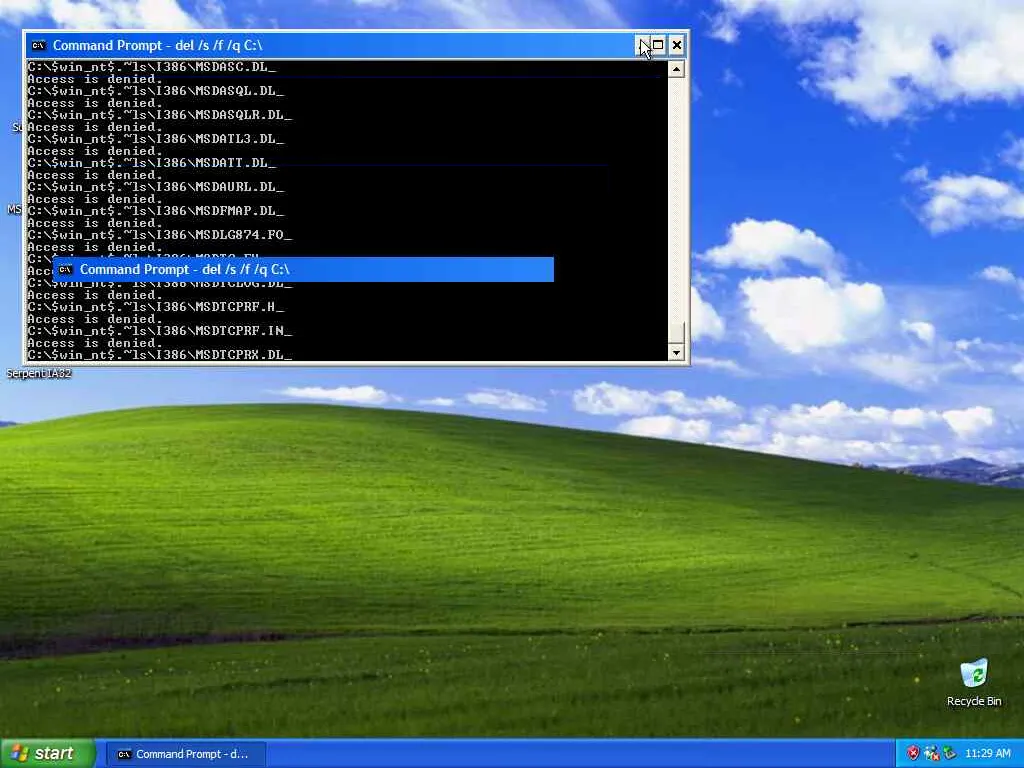
Task: Click the MSDASQLR.DL_ output line
Action: (x=159, y=115)
